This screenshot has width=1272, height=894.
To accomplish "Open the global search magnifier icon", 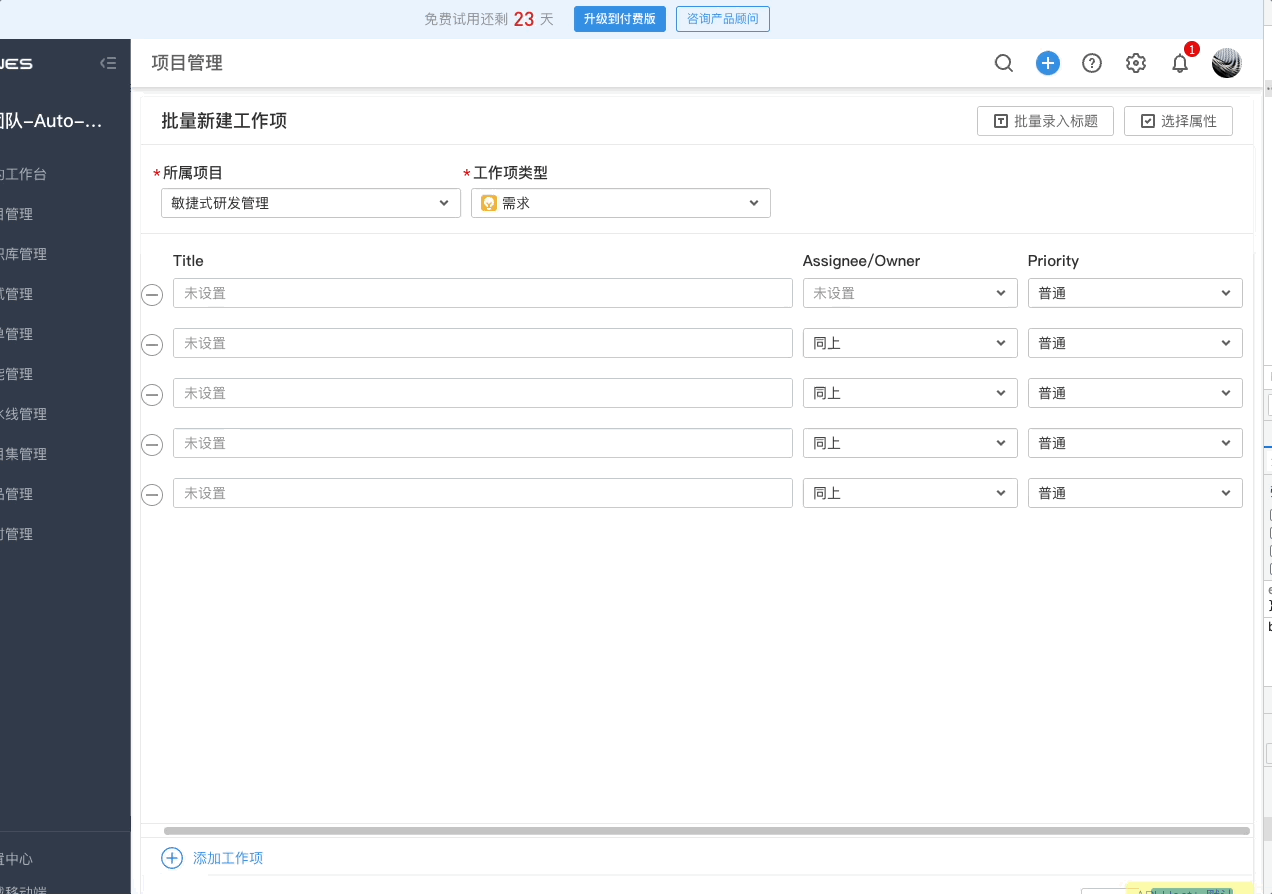I will pyautogui.click(x=1004, y=62).
